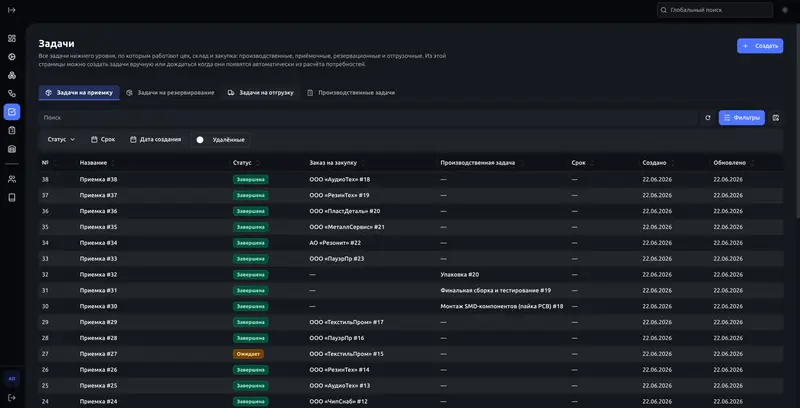Open order АО «Резонит» #22
This screenshot has width=800, height=408.
click(335, 243)
